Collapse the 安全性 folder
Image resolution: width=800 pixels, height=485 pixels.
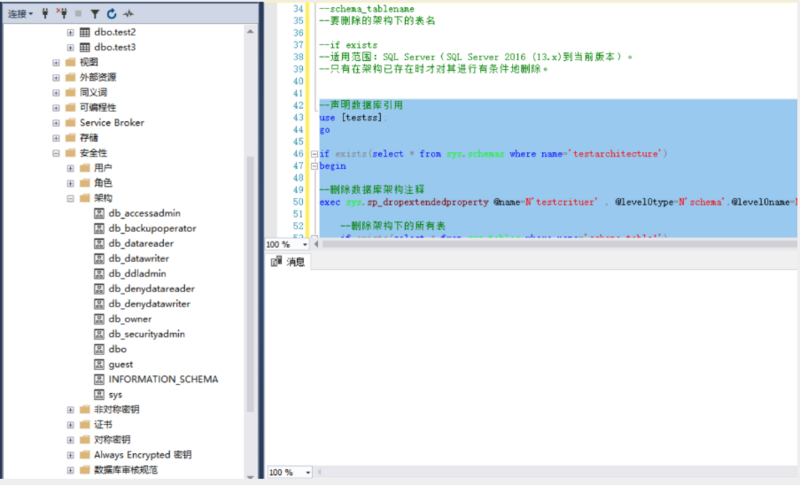pyautogui.click(x=56, y=153)
